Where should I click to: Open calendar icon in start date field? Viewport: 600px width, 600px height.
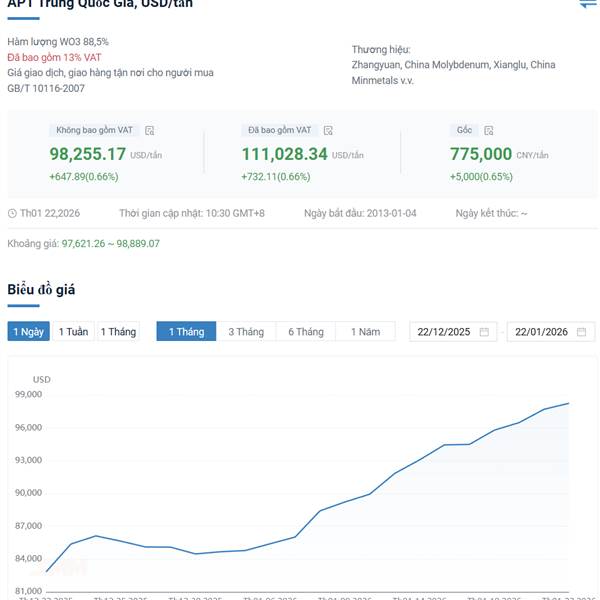pos(484,332)
